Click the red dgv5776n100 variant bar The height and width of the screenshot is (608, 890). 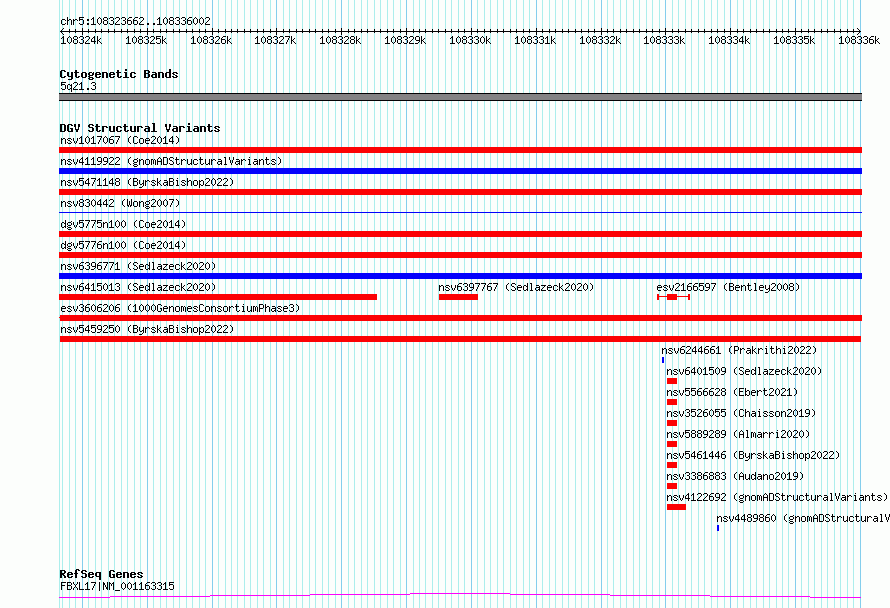(x=460, y=255)
